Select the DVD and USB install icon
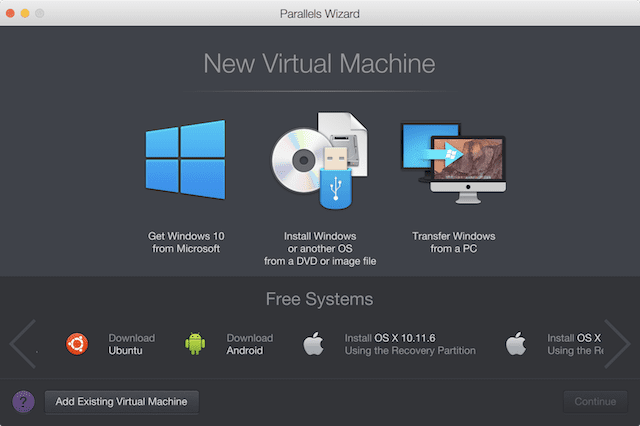This screenshot has height=426, width=640. pos(320,160)
